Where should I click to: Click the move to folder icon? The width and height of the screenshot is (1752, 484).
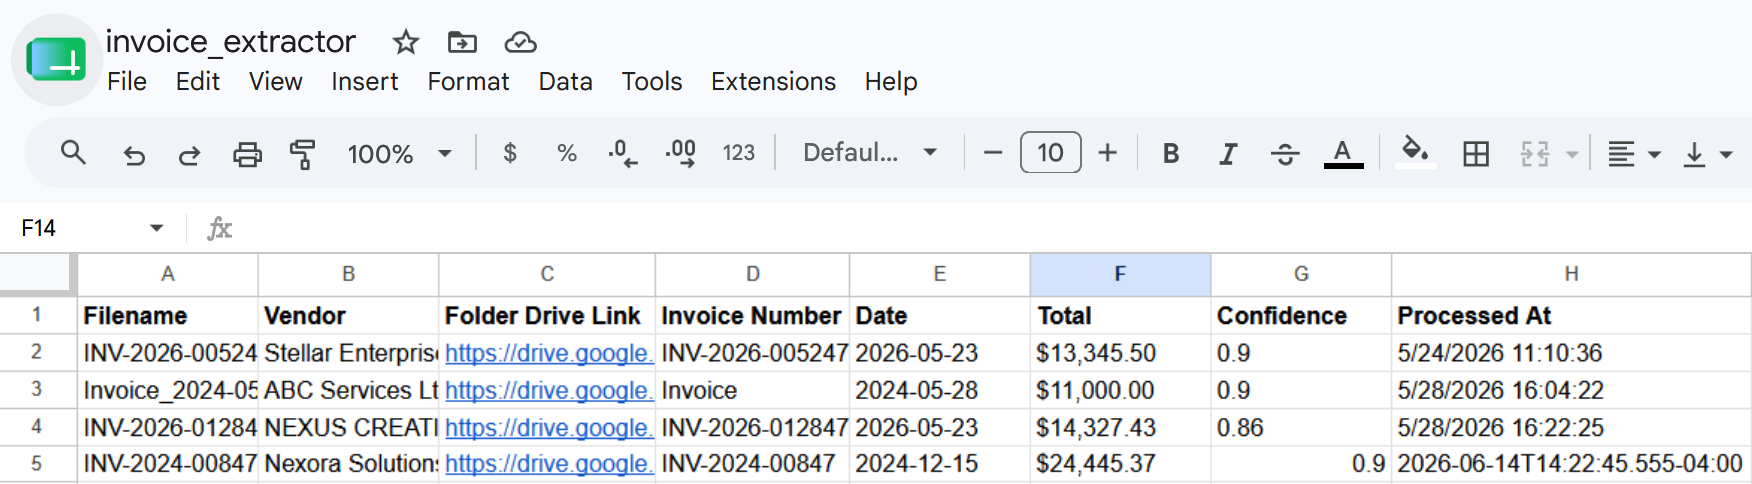tap(462, 42)
